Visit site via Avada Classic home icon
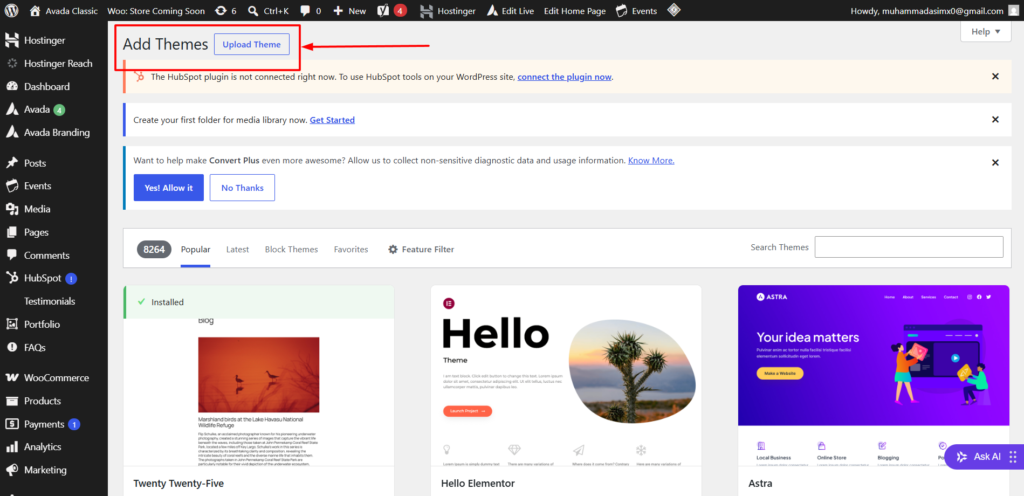The height and width of the screenshot is (496, 1024). [35, 10]
